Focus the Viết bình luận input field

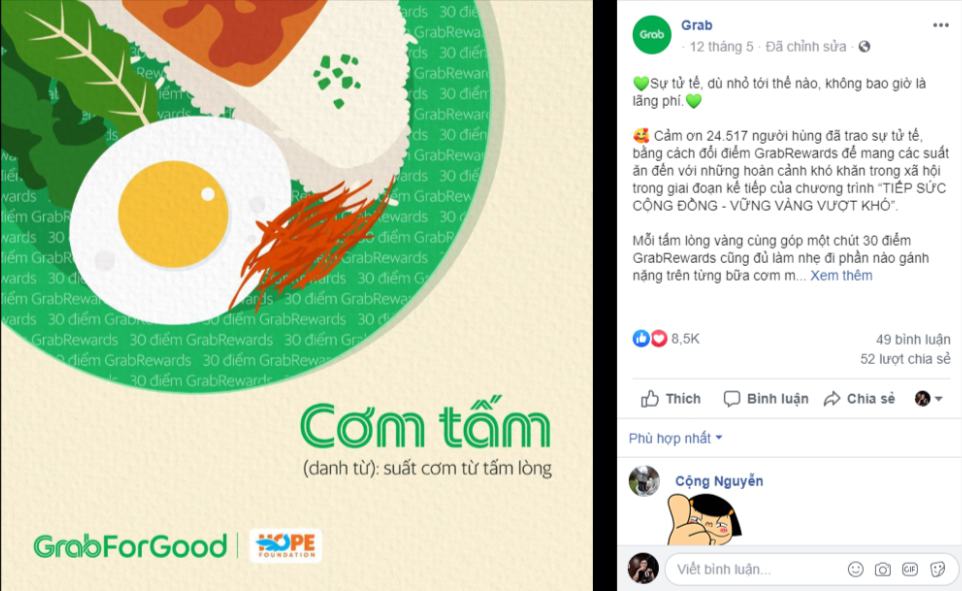pyautogui.click(x=756, y=570)
